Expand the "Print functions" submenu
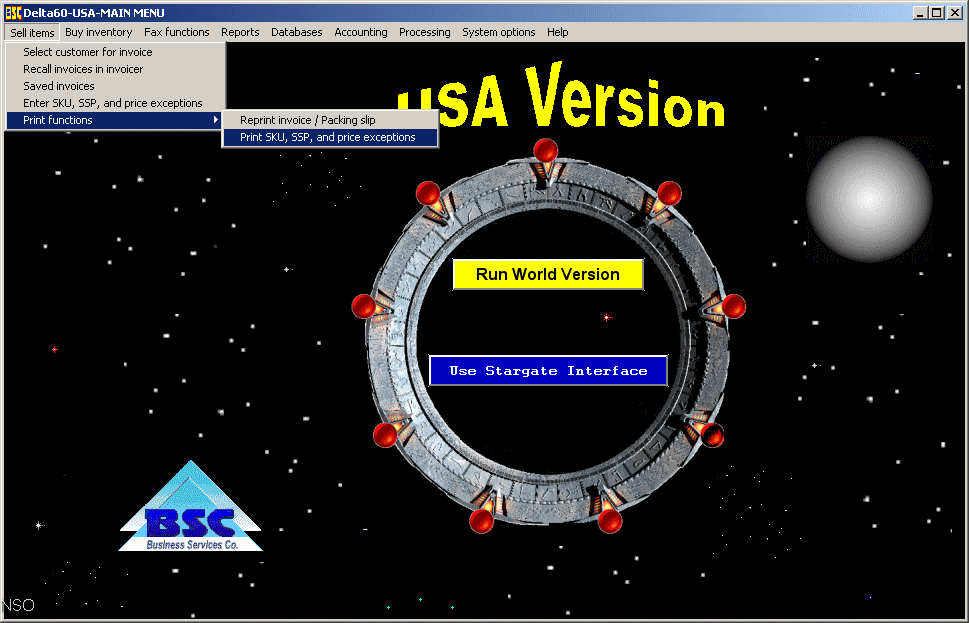This screenshot has height=623, width=969. point(55,119)
